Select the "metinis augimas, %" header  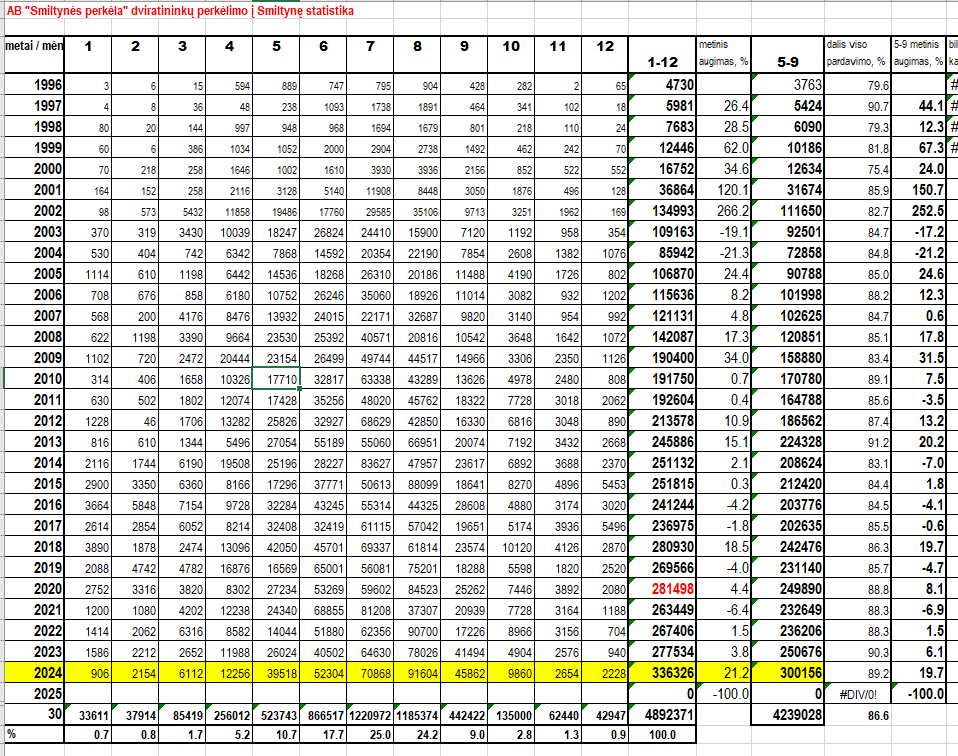[x=723, y=53]
